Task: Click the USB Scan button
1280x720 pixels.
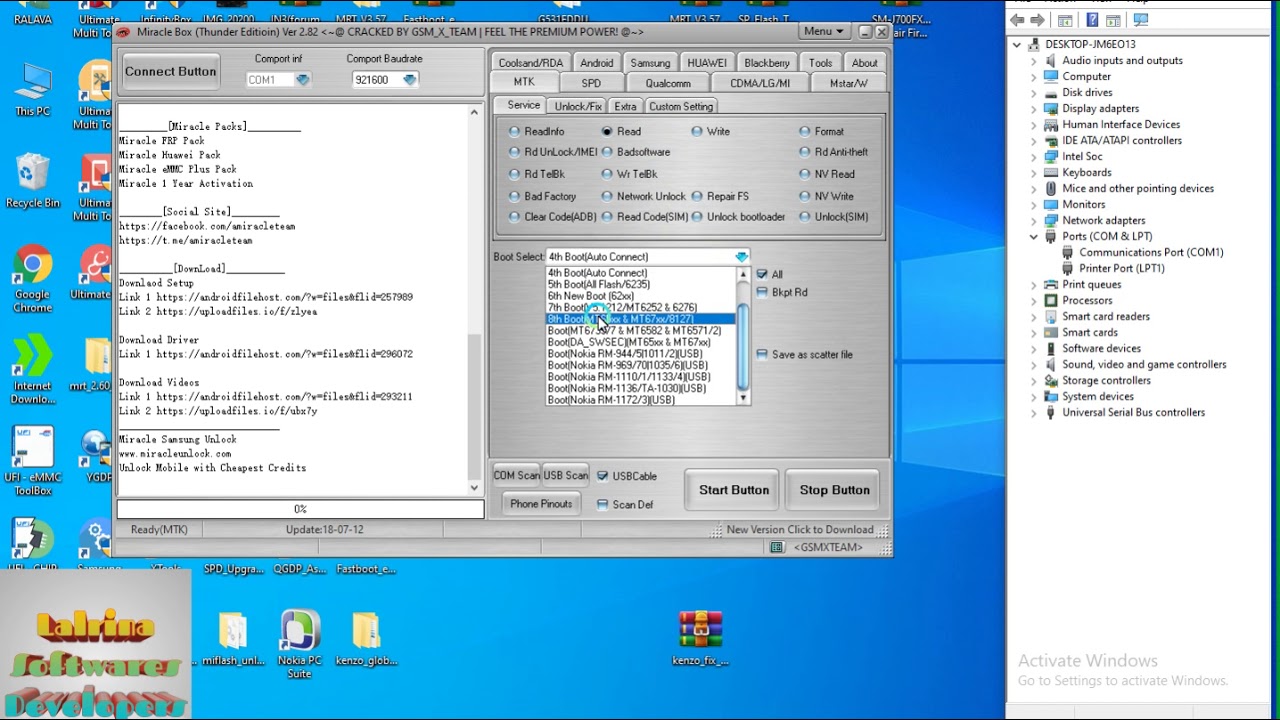Action: click(x=566, y=476)
